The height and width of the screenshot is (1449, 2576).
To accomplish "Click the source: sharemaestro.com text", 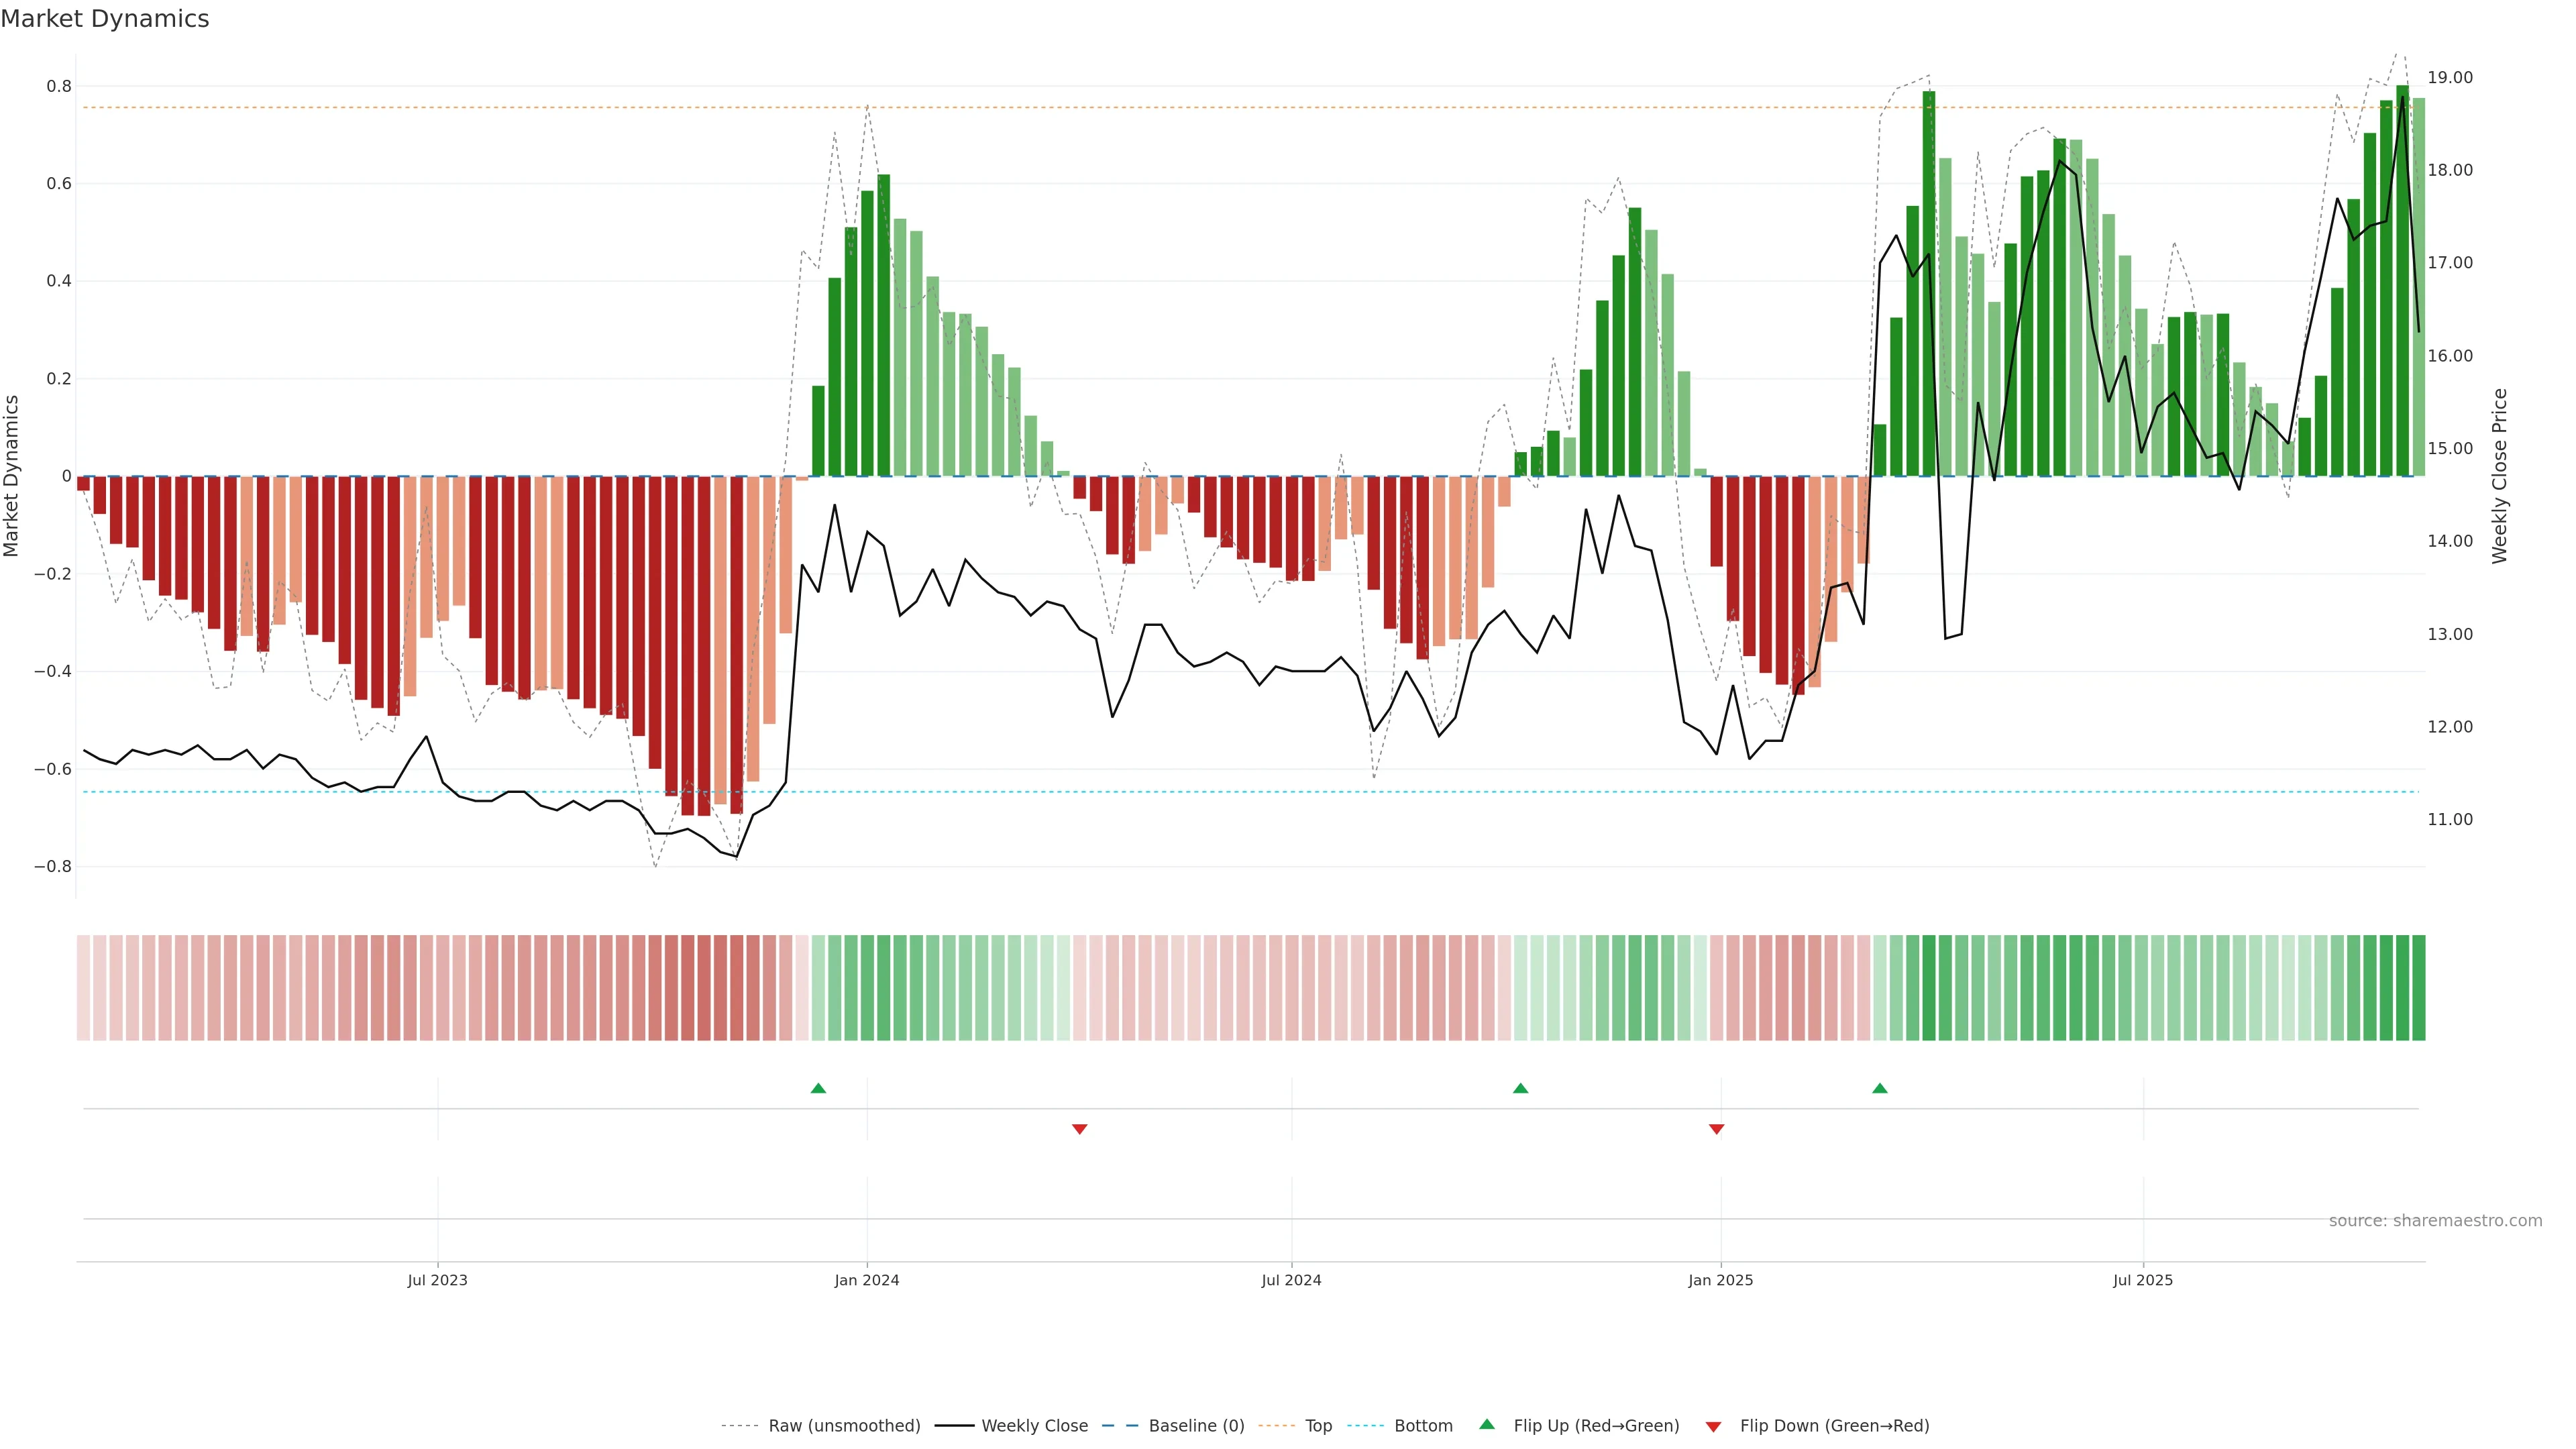I will [2435, 1221].
